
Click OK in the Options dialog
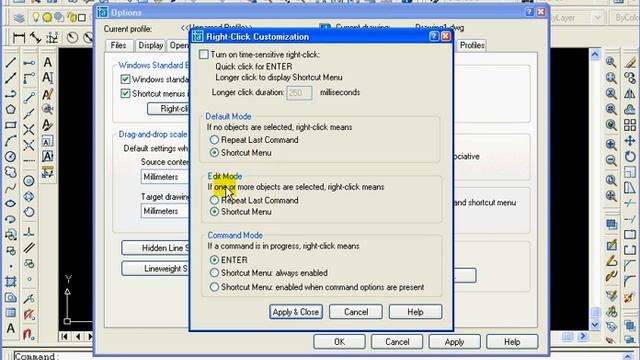(x=339, y=342)
